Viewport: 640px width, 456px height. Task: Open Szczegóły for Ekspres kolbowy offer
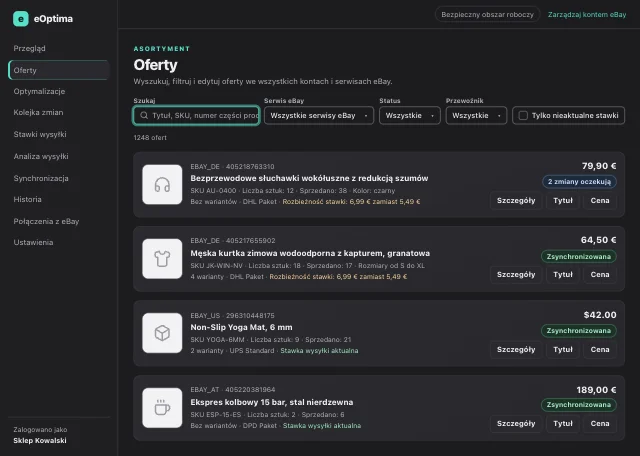[516, 424]
